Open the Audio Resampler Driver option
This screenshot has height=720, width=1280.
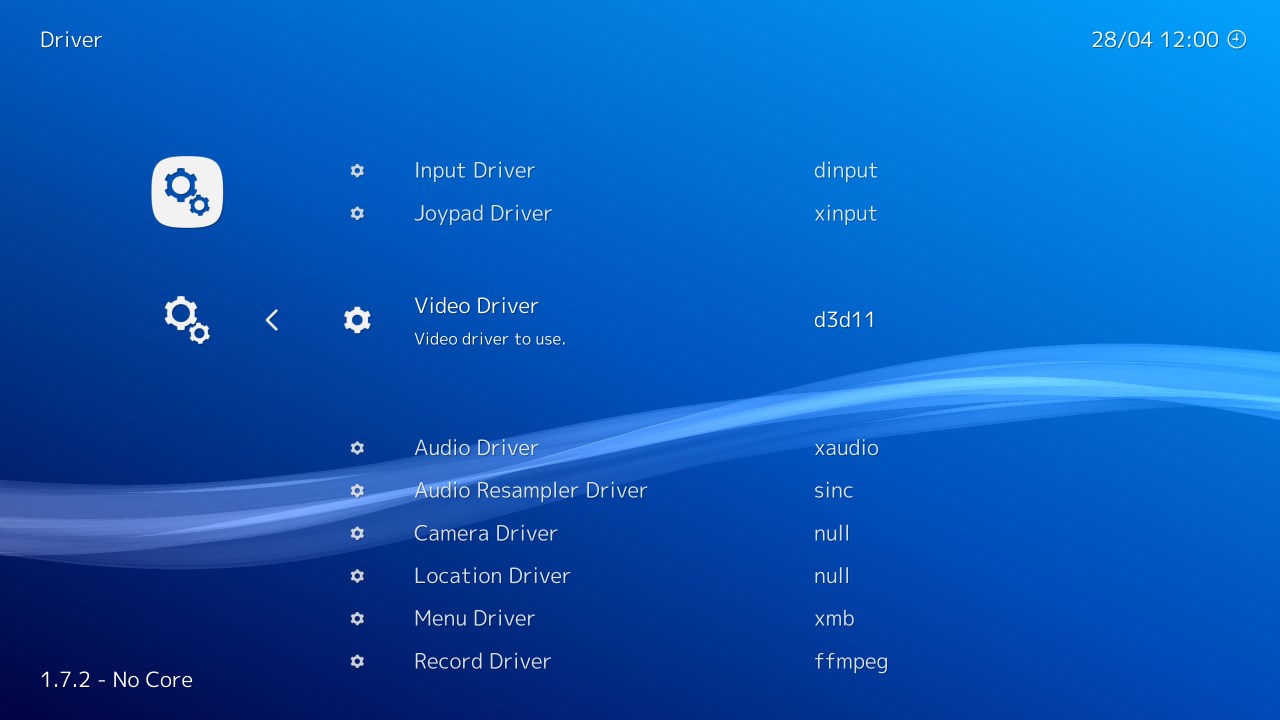[531, 491]
